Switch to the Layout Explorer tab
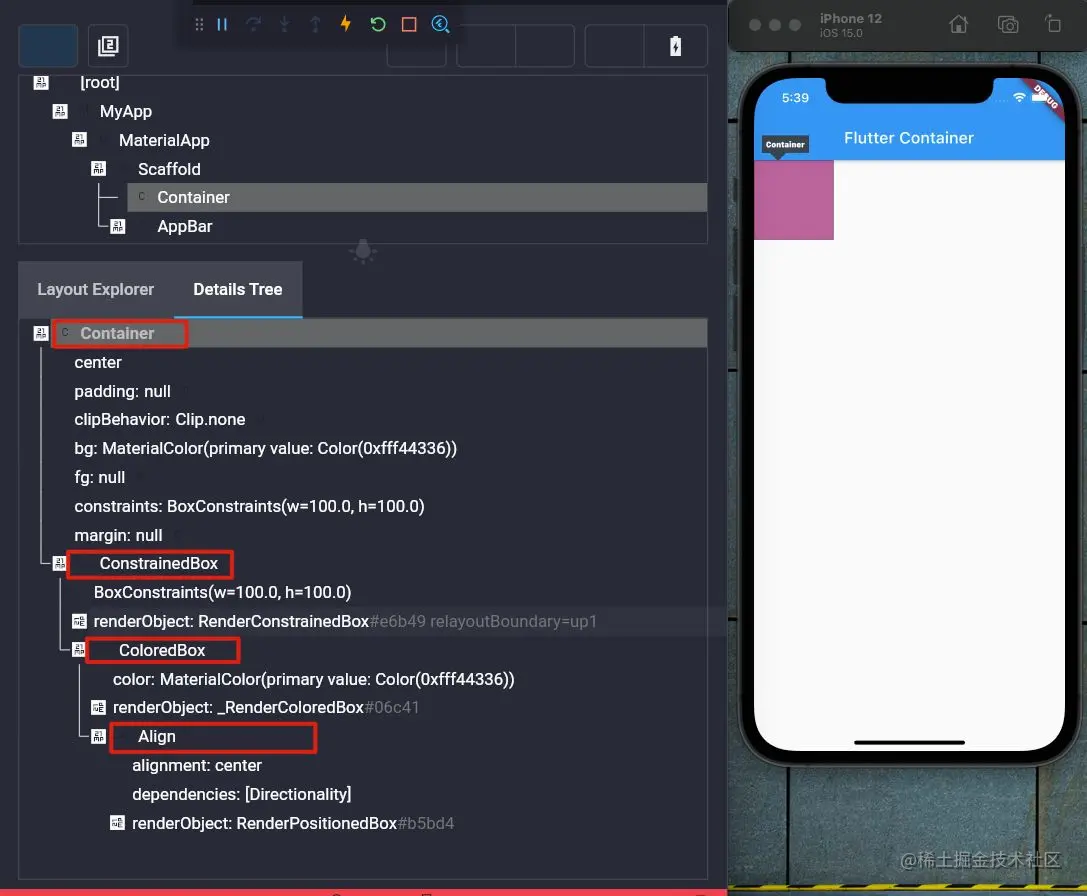The height and width of the screenshot is (896, 1087). [x=95, y=289]
